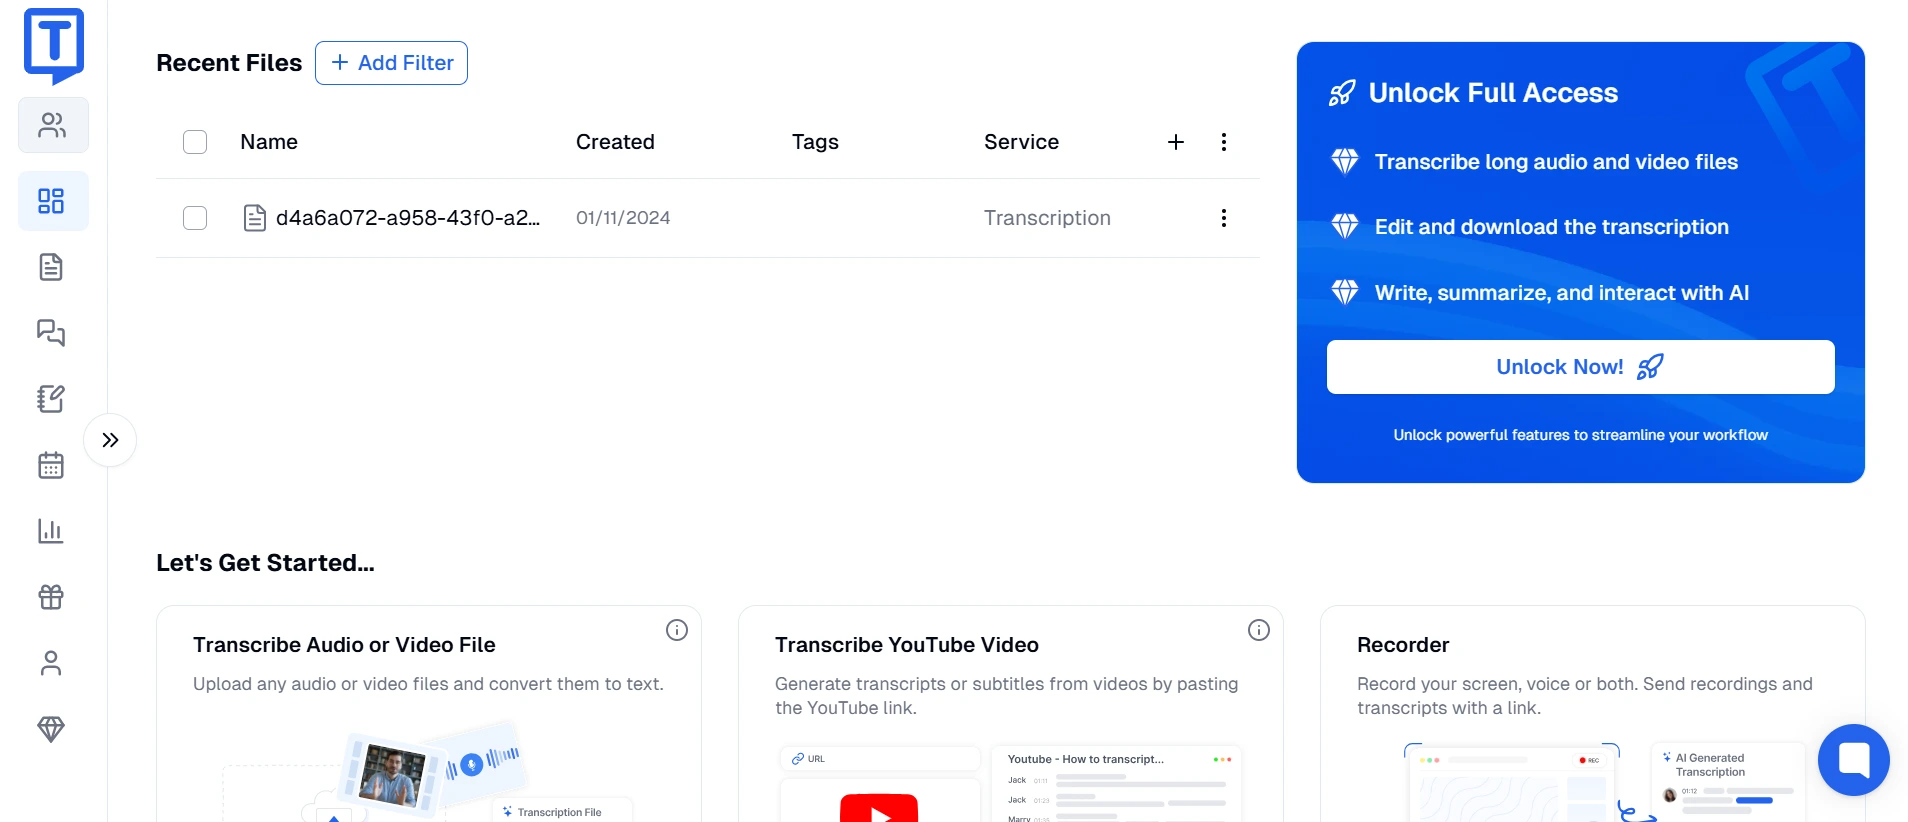Open the chat support floating widget
The height and width of the screenshot is (822, 1908).
click(1853, 760)
